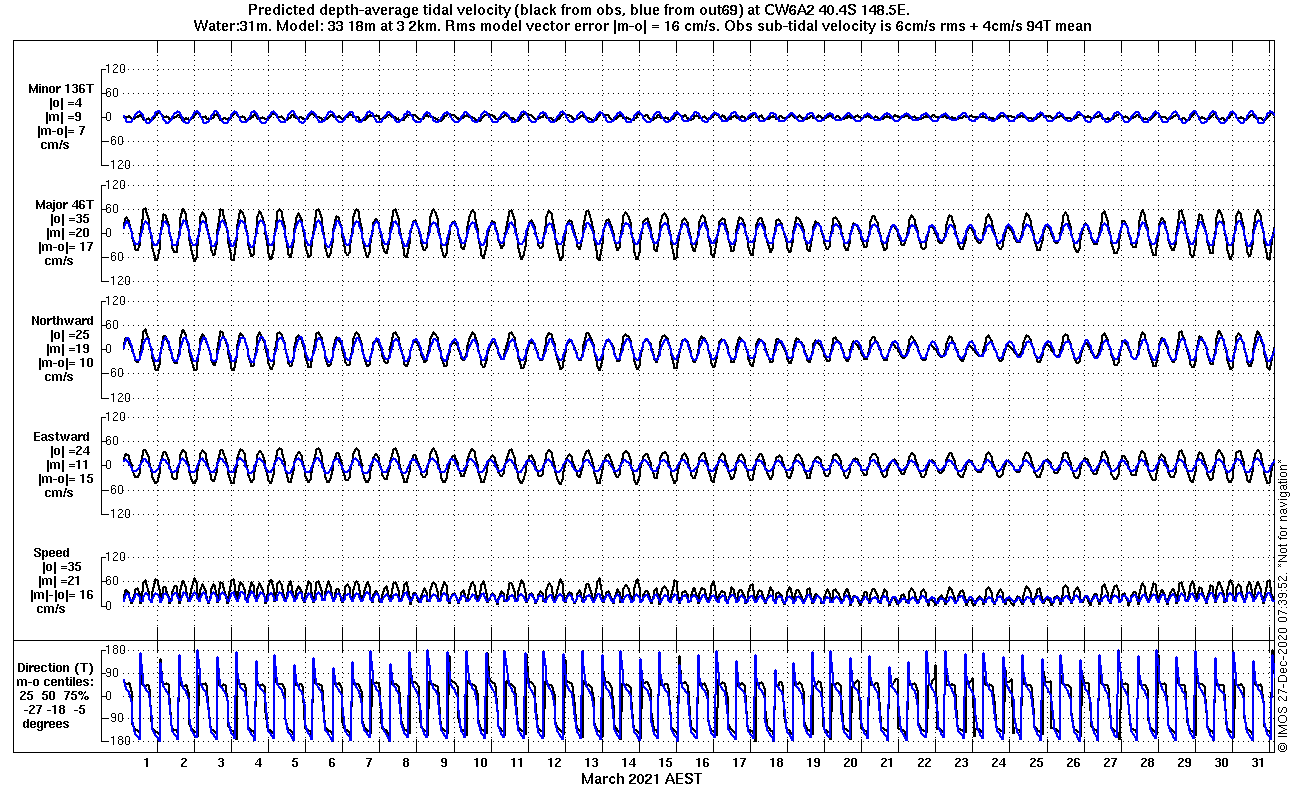The width and height of the screenshot is (1300, 800).
Task: Click day '23' on the date axis
Action: click(x=961, y=762)
